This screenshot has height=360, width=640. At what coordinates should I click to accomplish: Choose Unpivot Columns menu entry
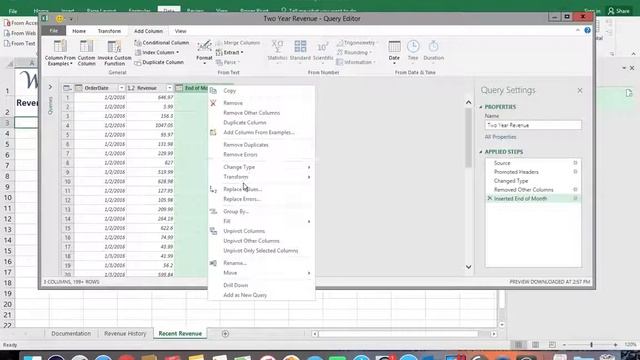coord(244,231)
